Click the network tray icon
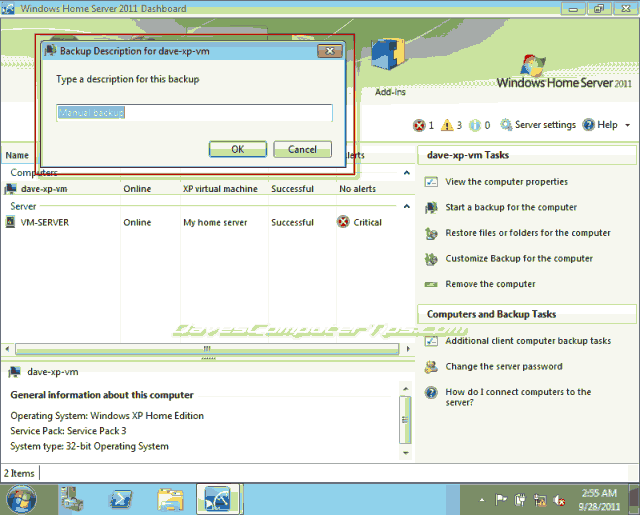This screenshot has width=640, height=515. coord(540,500)
